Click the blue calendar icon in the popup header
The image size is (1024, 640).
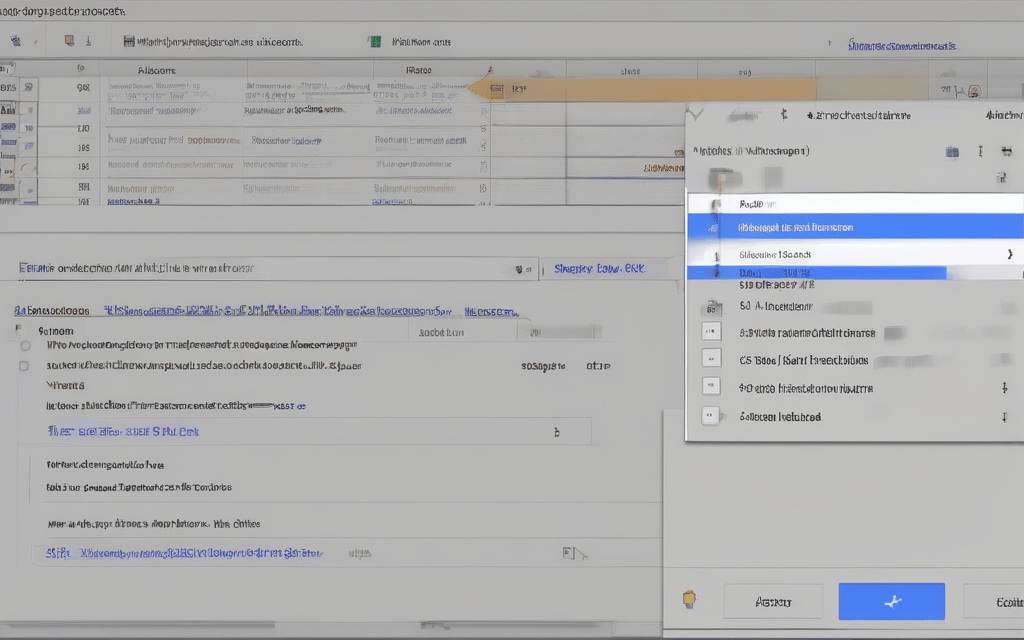(x=952, y=152)
